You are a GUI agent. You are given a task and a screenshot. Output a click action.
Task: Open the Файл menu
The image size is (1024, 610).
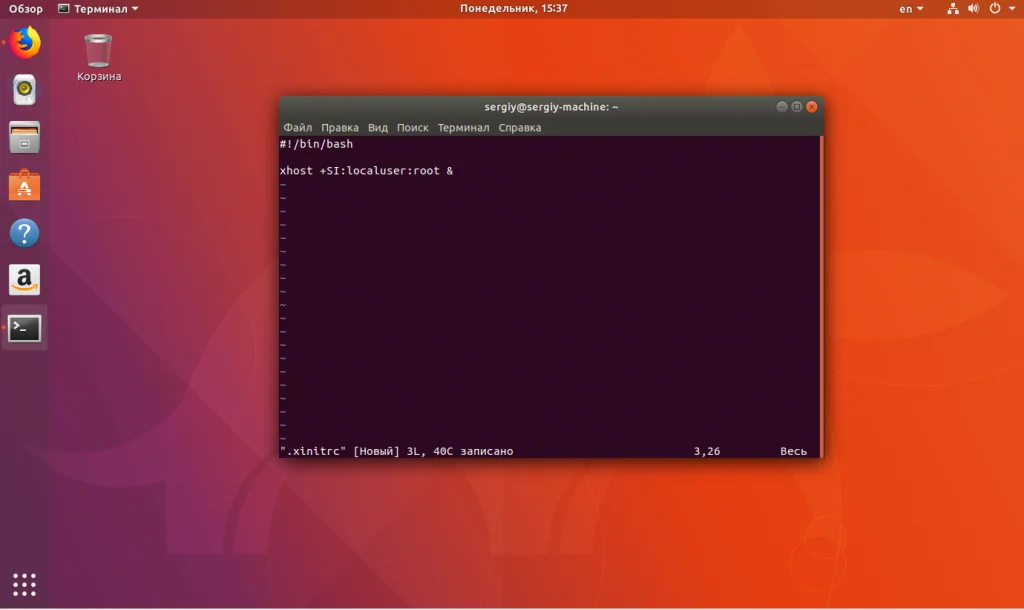coord(297,128)
